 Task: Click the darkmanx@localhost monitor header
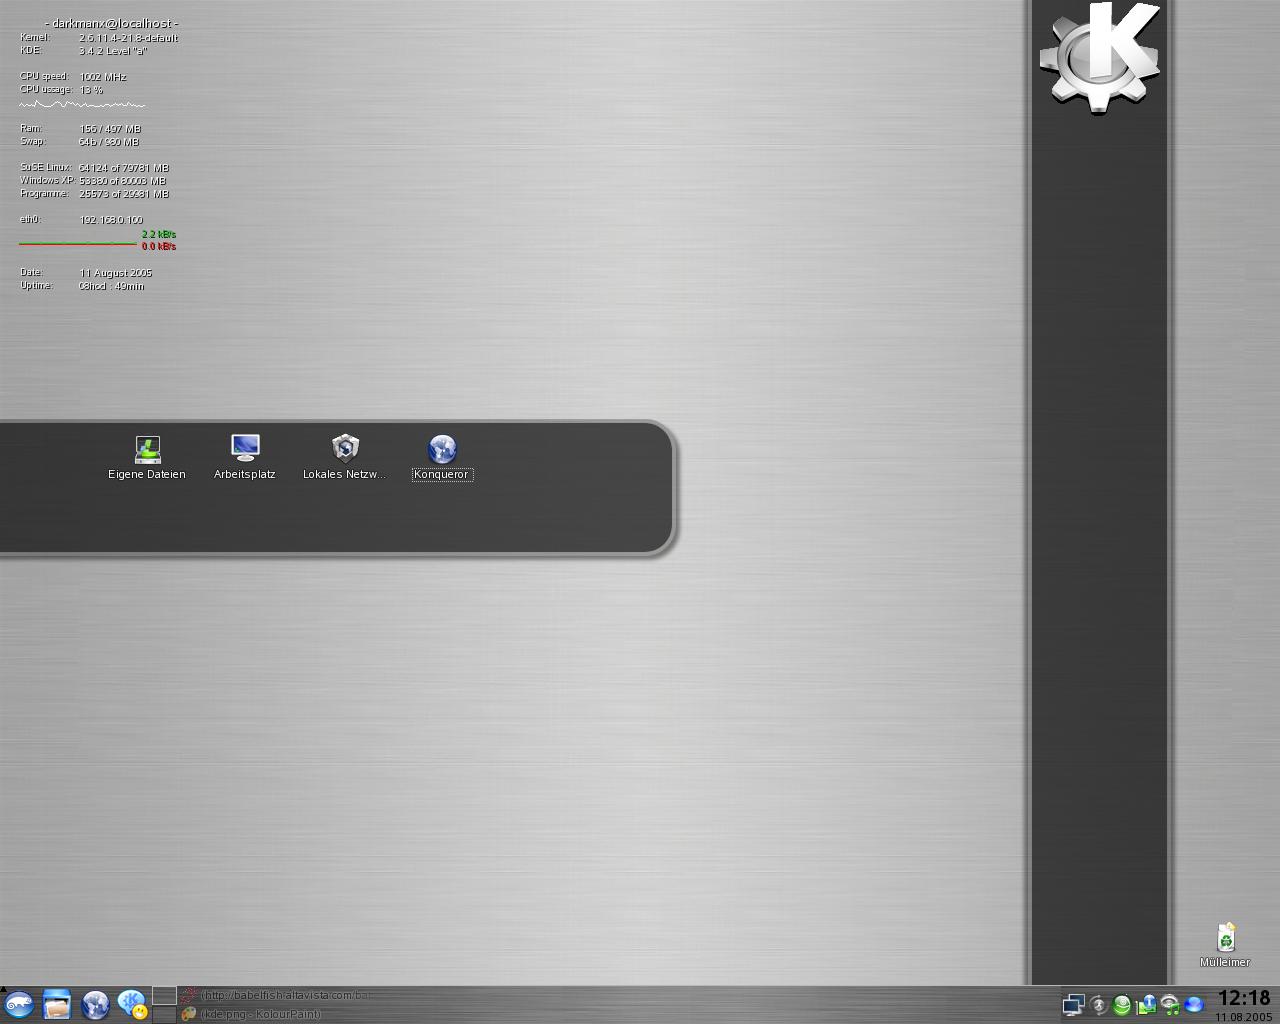tap(112, 23)
